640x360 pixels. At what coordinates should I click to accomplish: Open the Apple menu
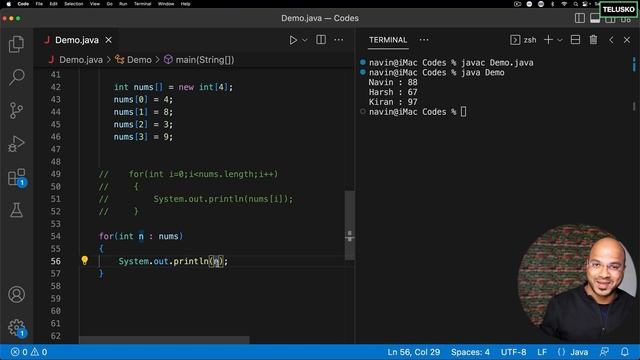(8, 4)
